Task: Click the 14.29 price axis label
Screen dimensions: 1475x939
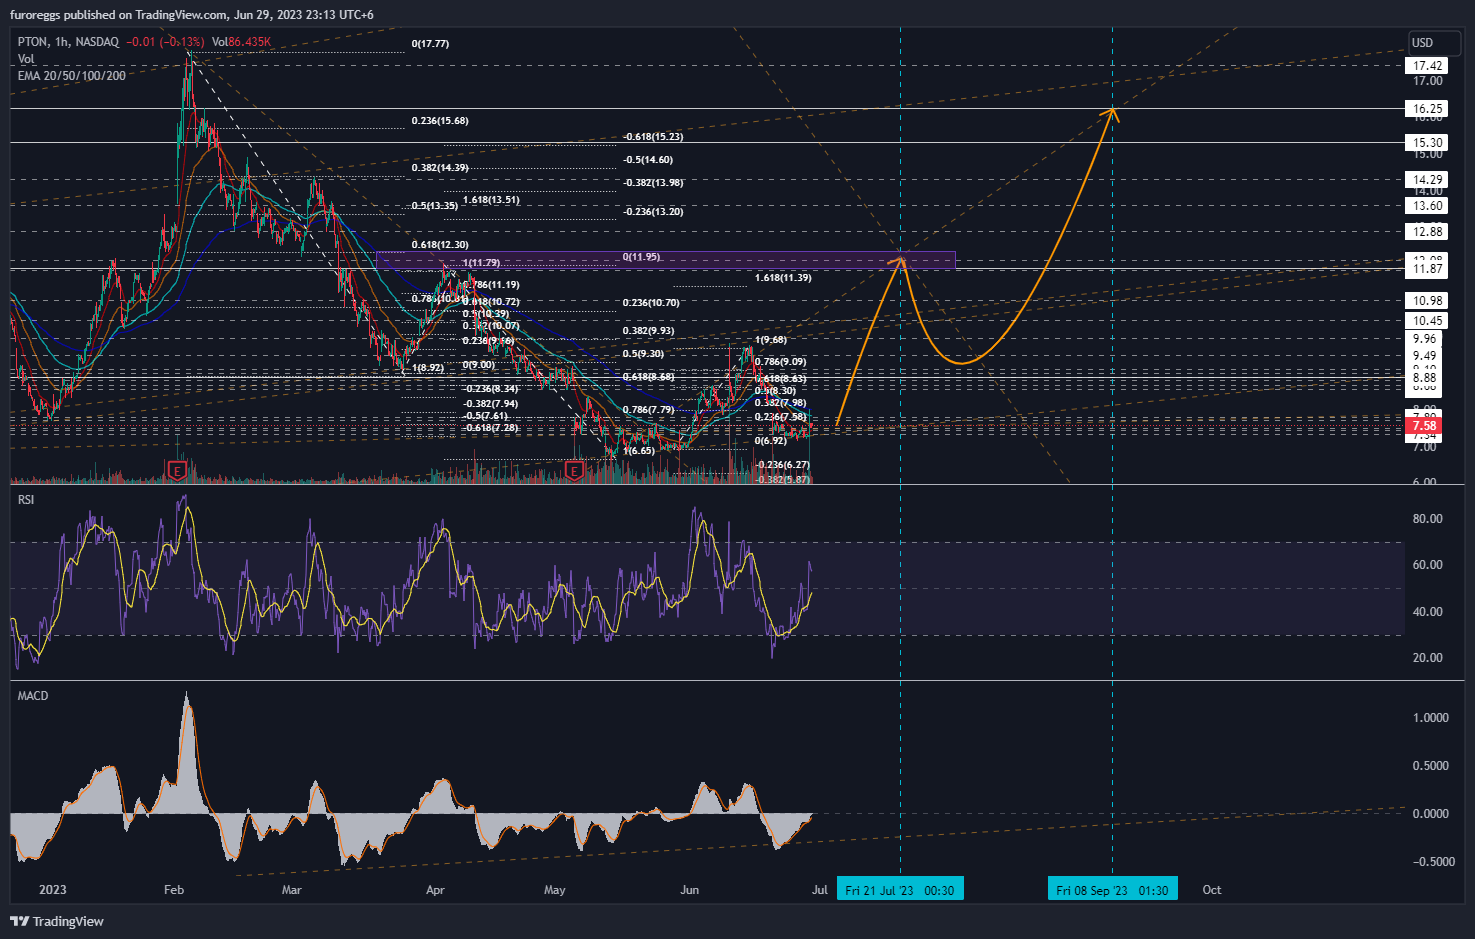Action: point(1426,180)
